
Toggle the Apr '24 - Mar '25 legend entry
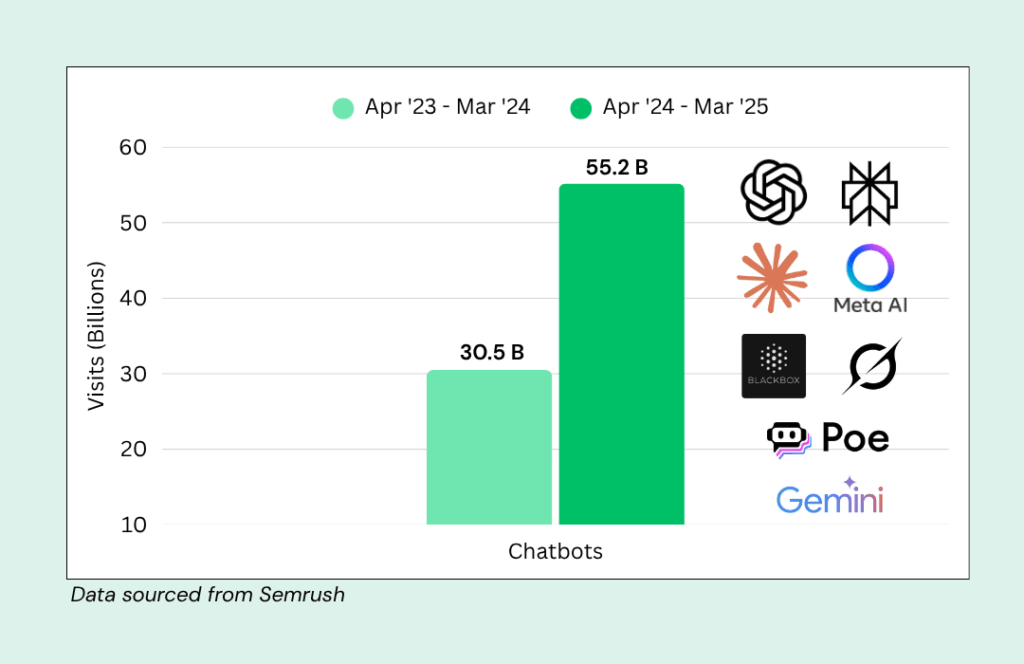(x=669, y=107)
